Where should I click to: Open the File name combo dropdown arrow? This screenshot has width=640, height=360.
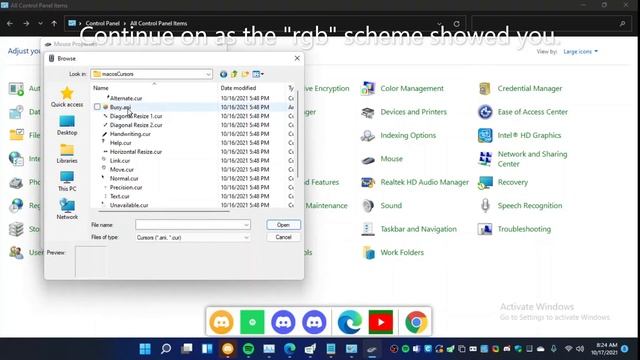246,225
